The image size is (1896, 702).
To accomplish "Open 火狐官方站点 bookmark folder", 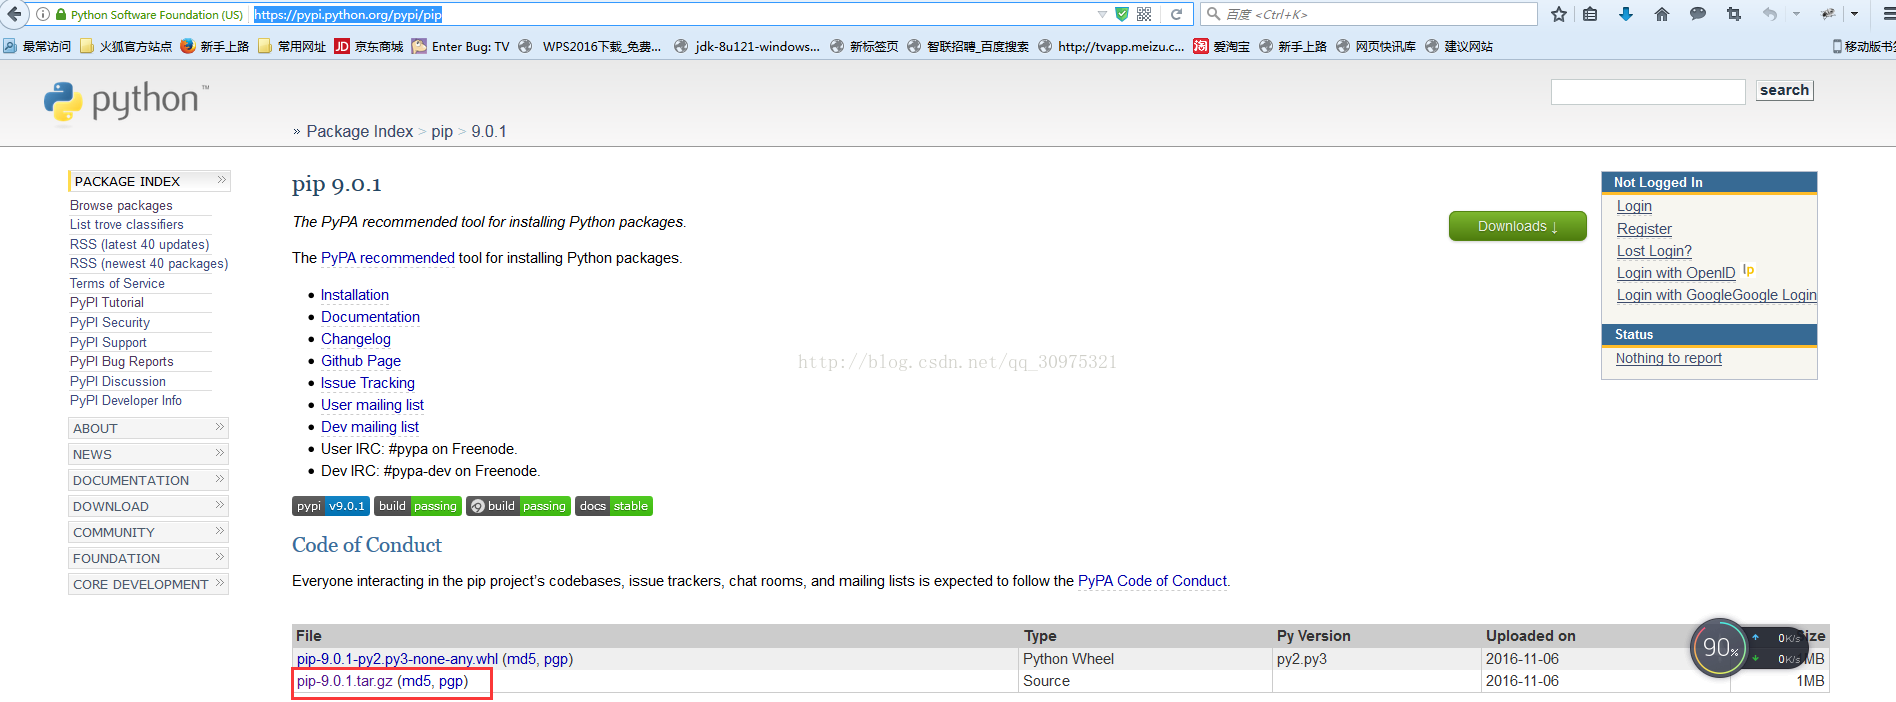I will pos(126,46).
